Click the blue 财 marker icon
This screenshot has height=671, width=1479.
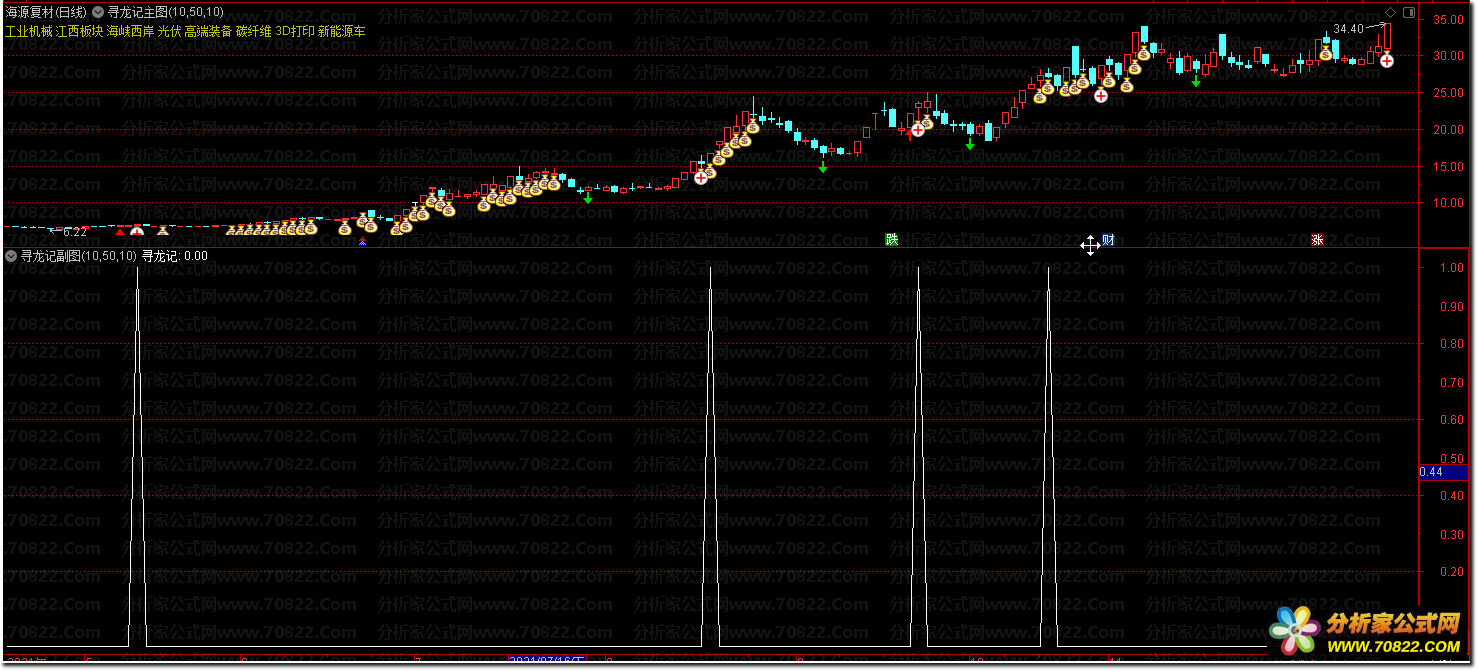pos(1108,240)
